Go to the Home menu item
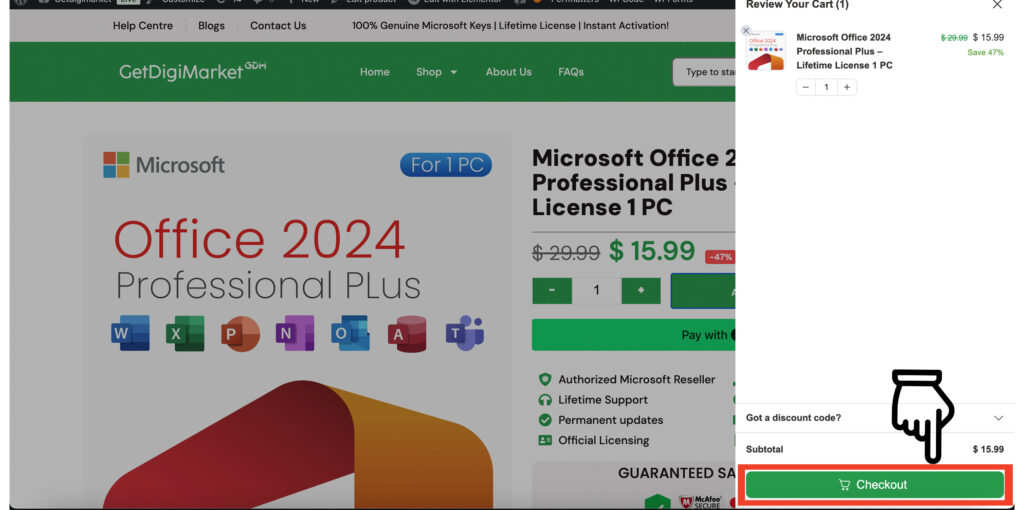Image resolution: width=1024 pixels, height=510 pixels. pos(375,72)
